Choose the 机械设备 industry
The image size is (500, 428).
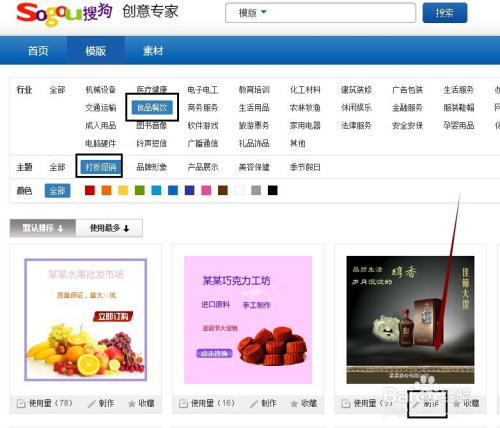pos(101,90)
